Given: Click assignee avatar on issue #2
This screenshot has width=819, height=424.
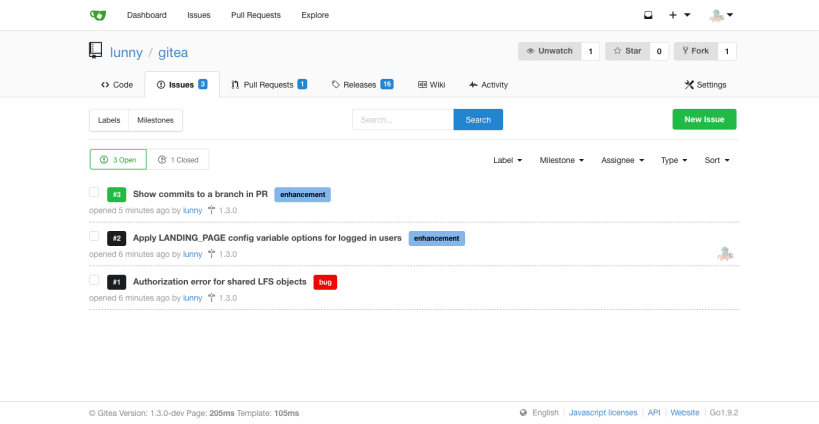Looking at the screenshot, I should (725, 254).
